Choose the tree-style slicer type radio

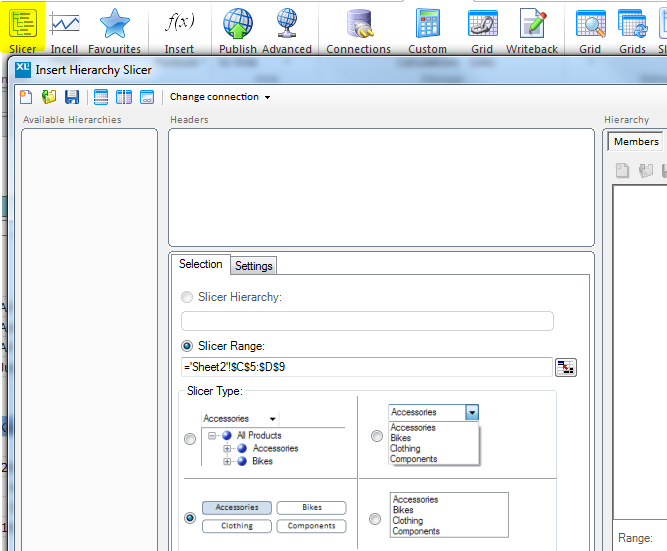pyautogui.click(x=190, y=438)
